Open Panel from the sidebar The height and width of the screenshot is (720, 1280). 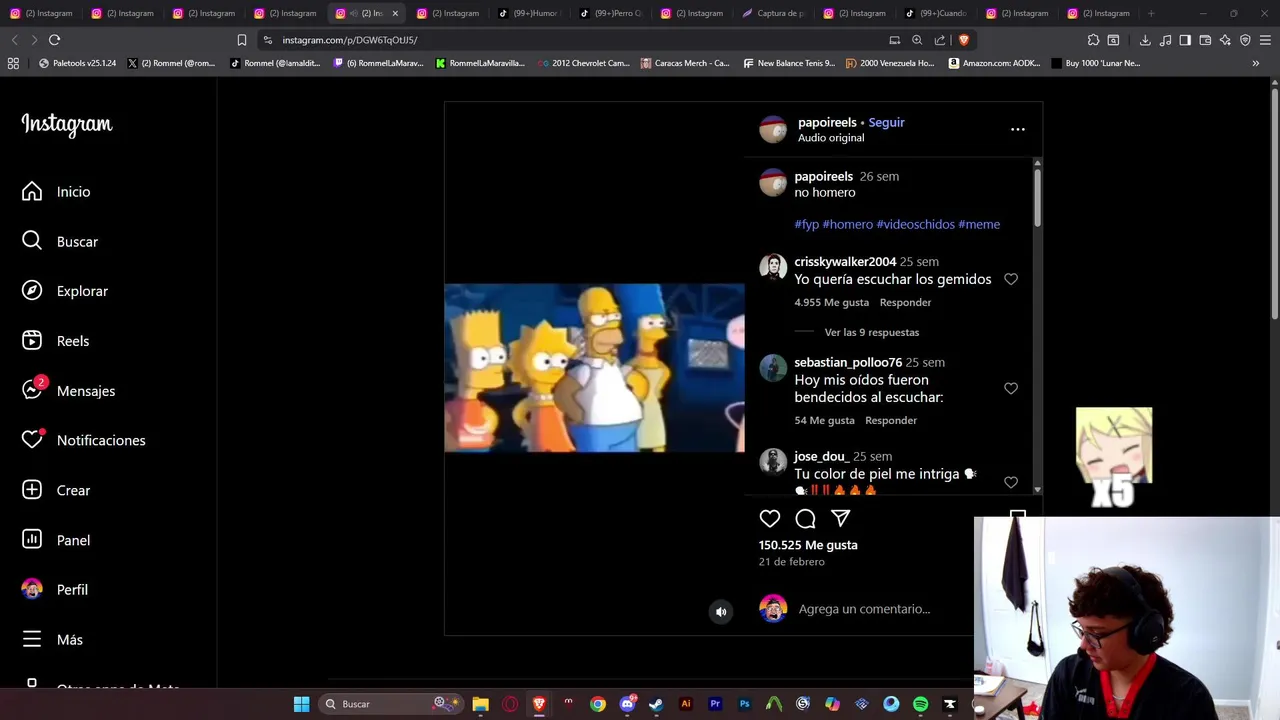pos(56,540)
